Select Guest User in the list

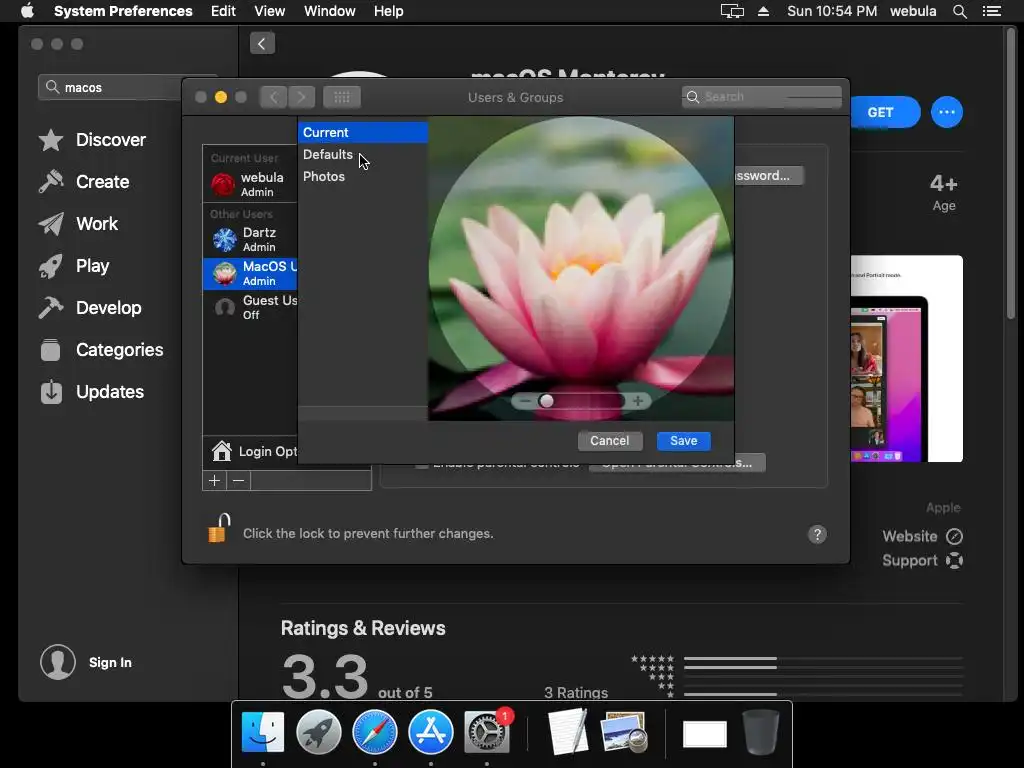[250, 308]
